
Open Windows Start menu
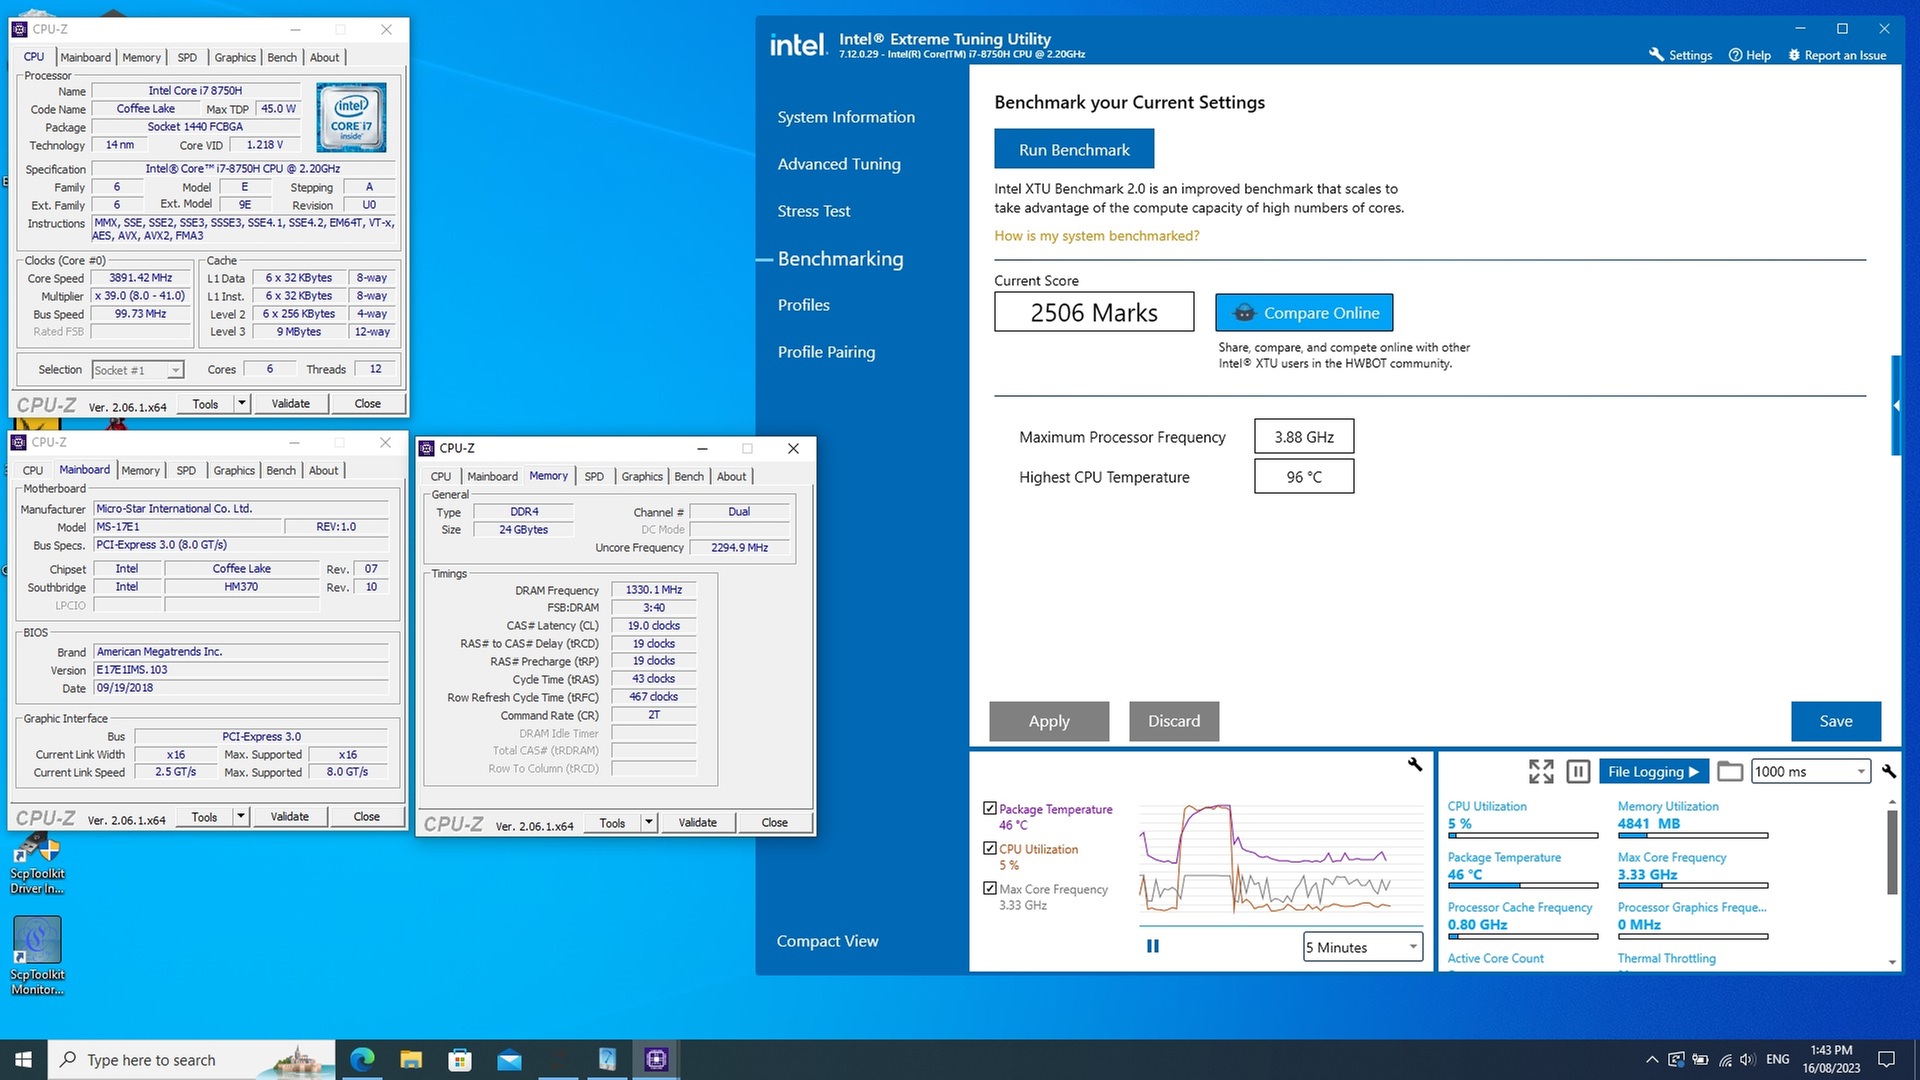[23, 1059]
